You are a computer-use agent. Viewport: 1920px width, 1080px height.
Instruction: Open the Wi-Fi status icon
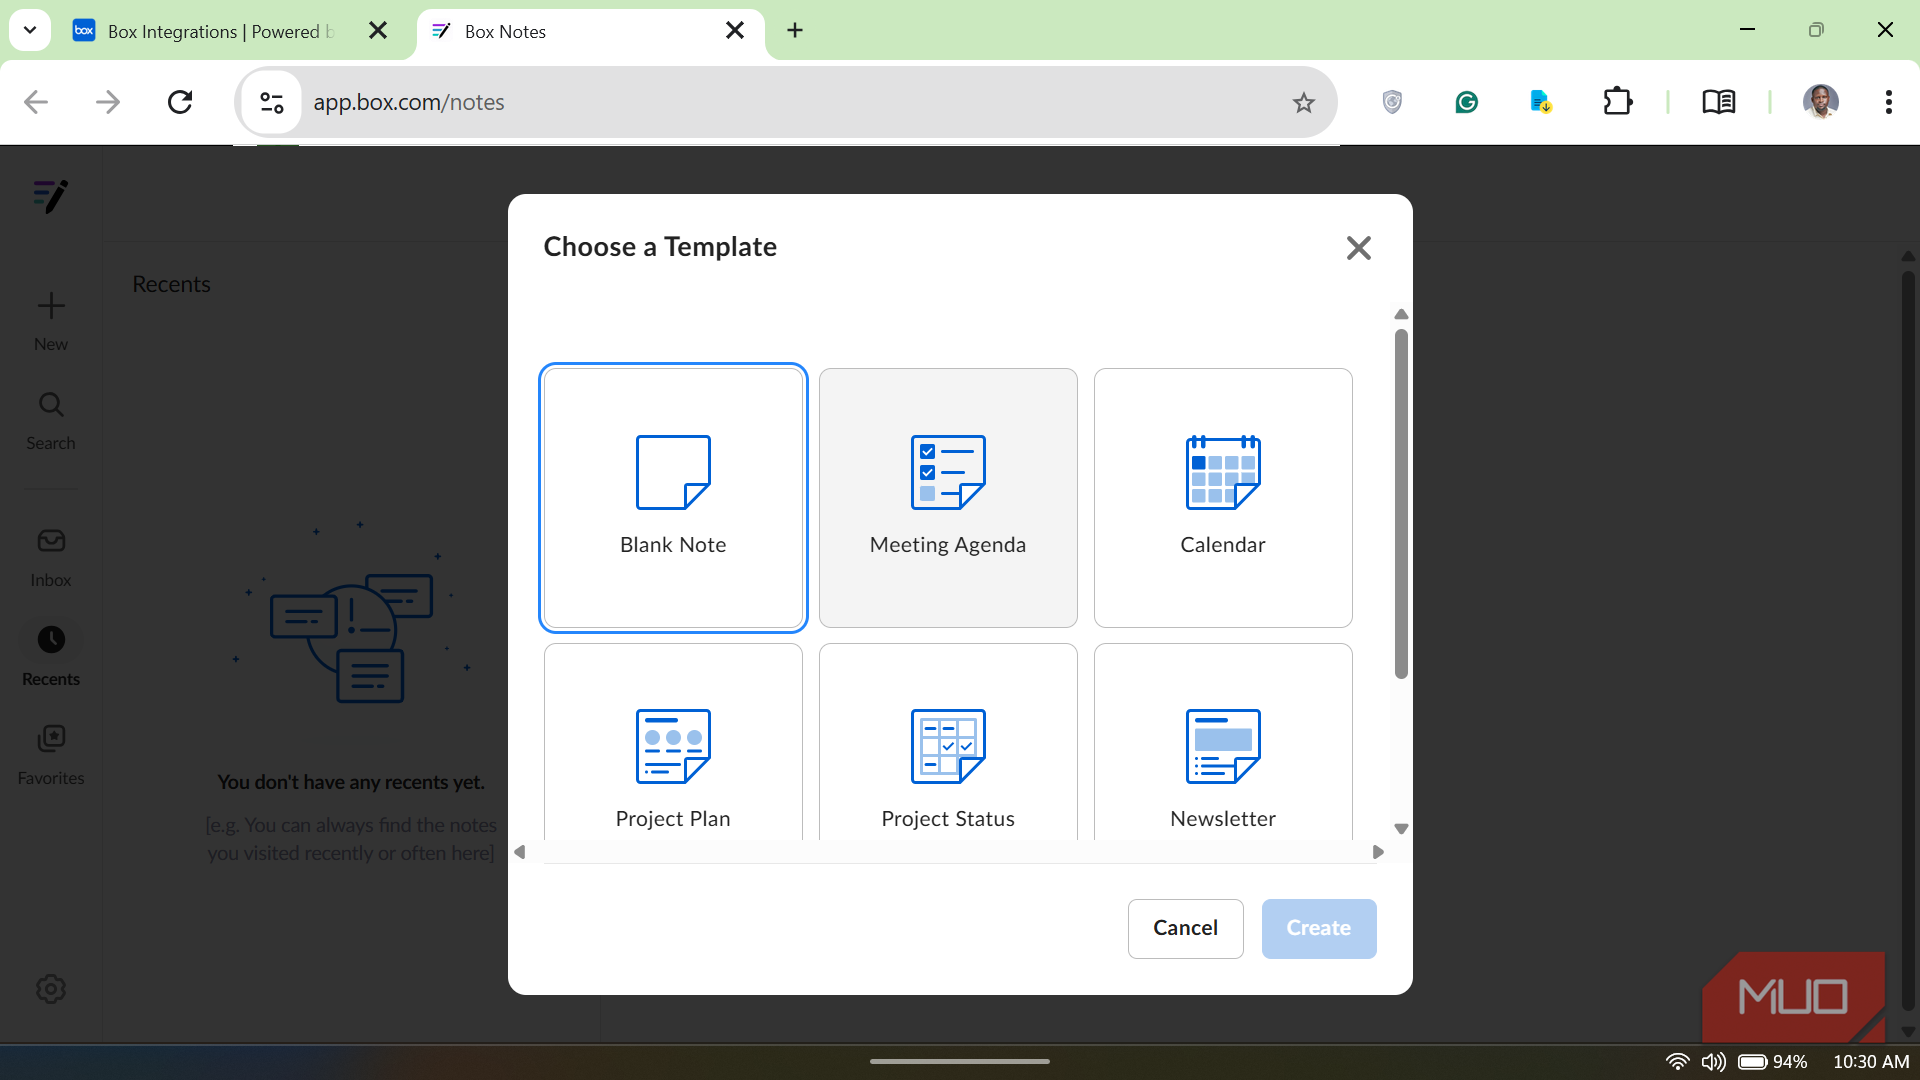pyautogui.click(x=1677, y=1062)
